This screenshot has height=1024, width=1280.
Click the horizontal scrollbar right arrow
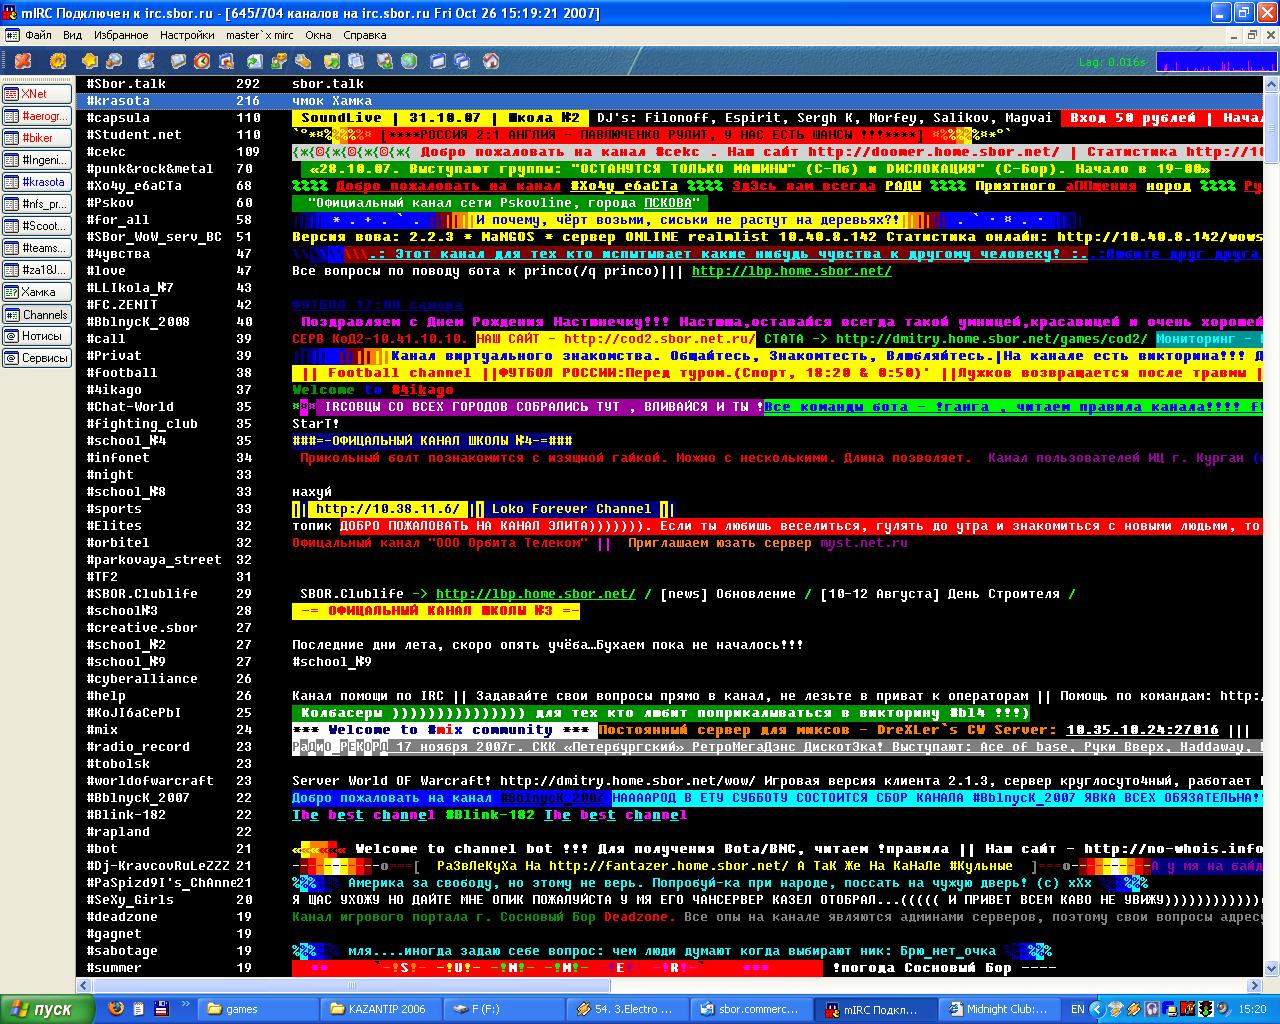coord(1256,984)
